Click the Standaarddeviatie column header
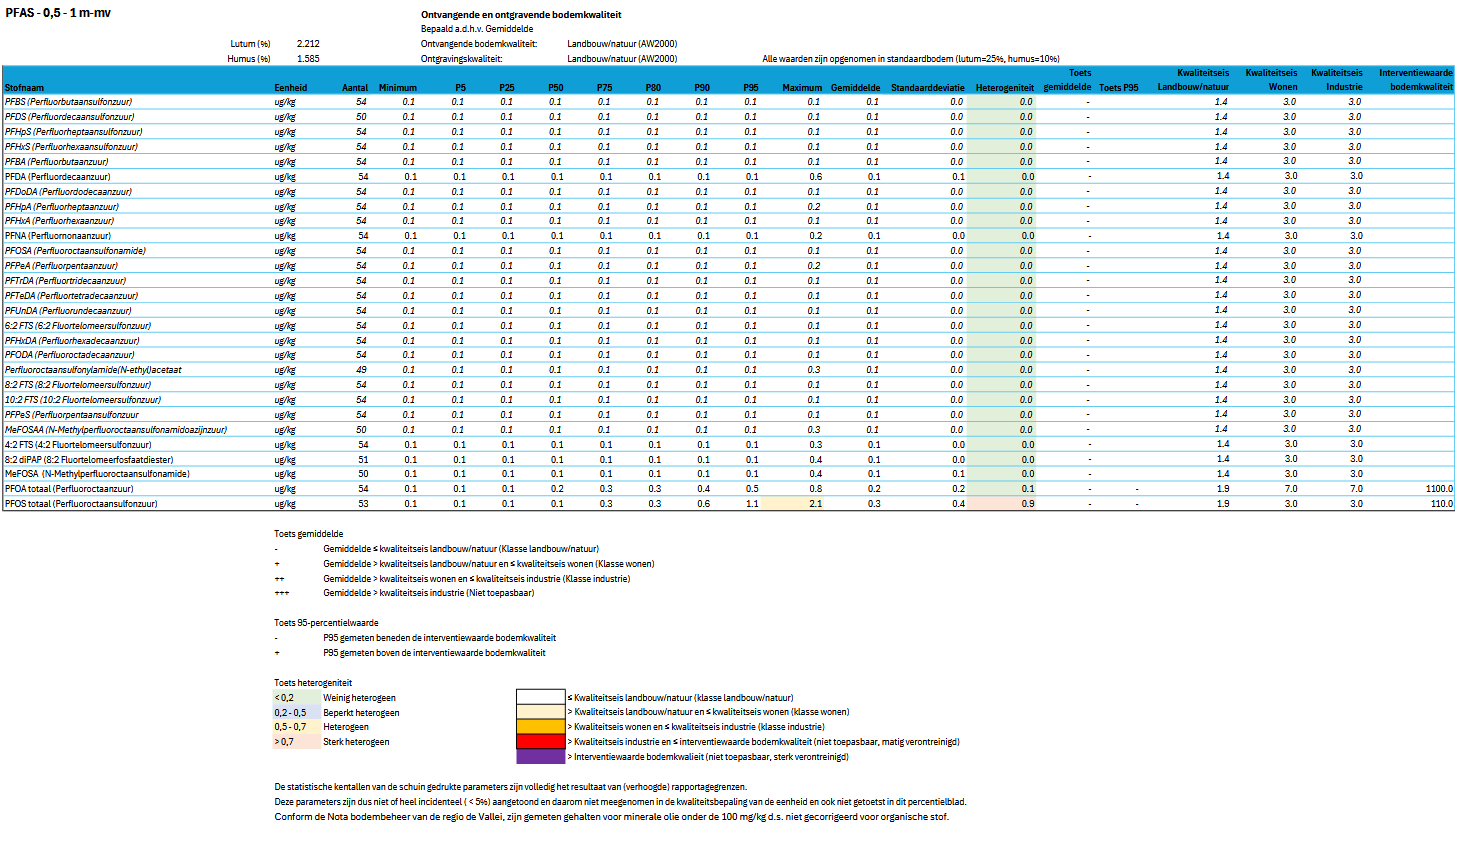The height and width of the screenshot is (847, 1479). pyautogui.click(x=927, y=88)
